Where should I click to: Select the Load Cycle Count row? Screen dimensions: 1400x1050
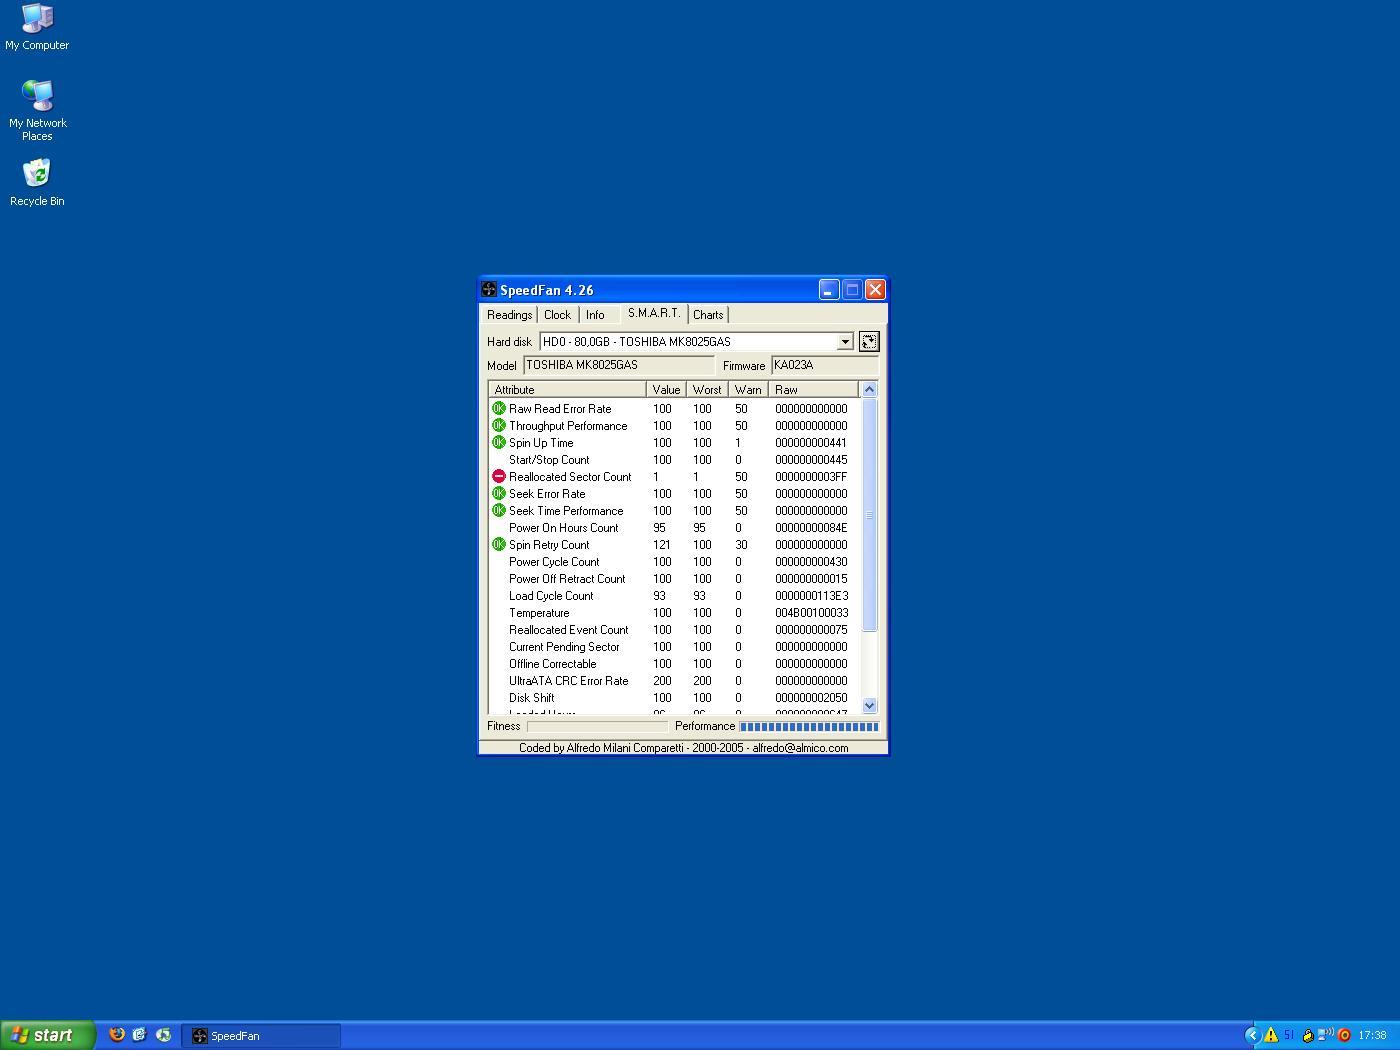[x=674, y=596]
